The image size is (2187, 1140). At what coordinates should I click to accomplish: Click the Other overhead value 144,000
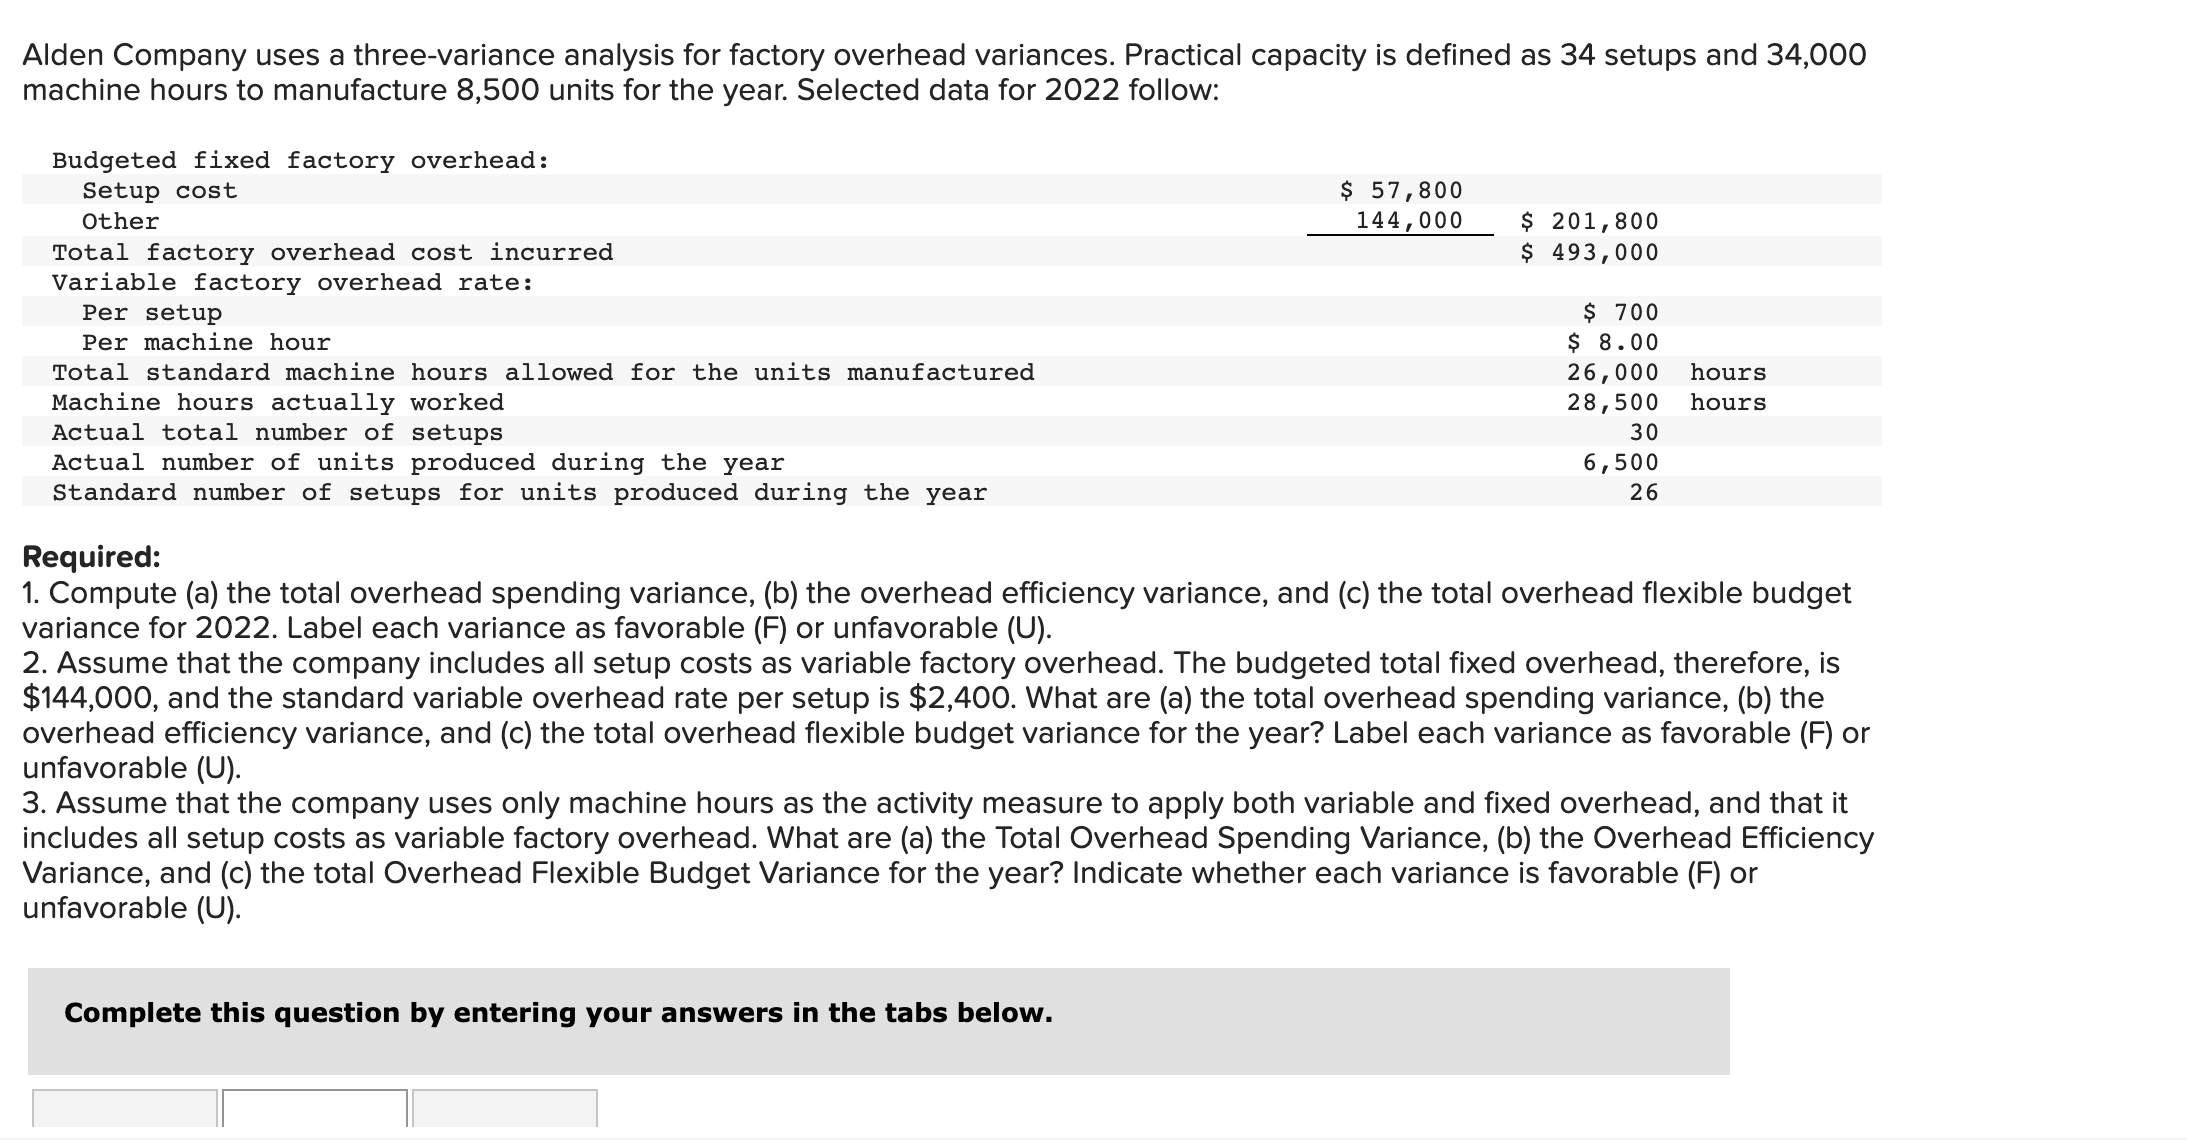(x=1410, y=221)
